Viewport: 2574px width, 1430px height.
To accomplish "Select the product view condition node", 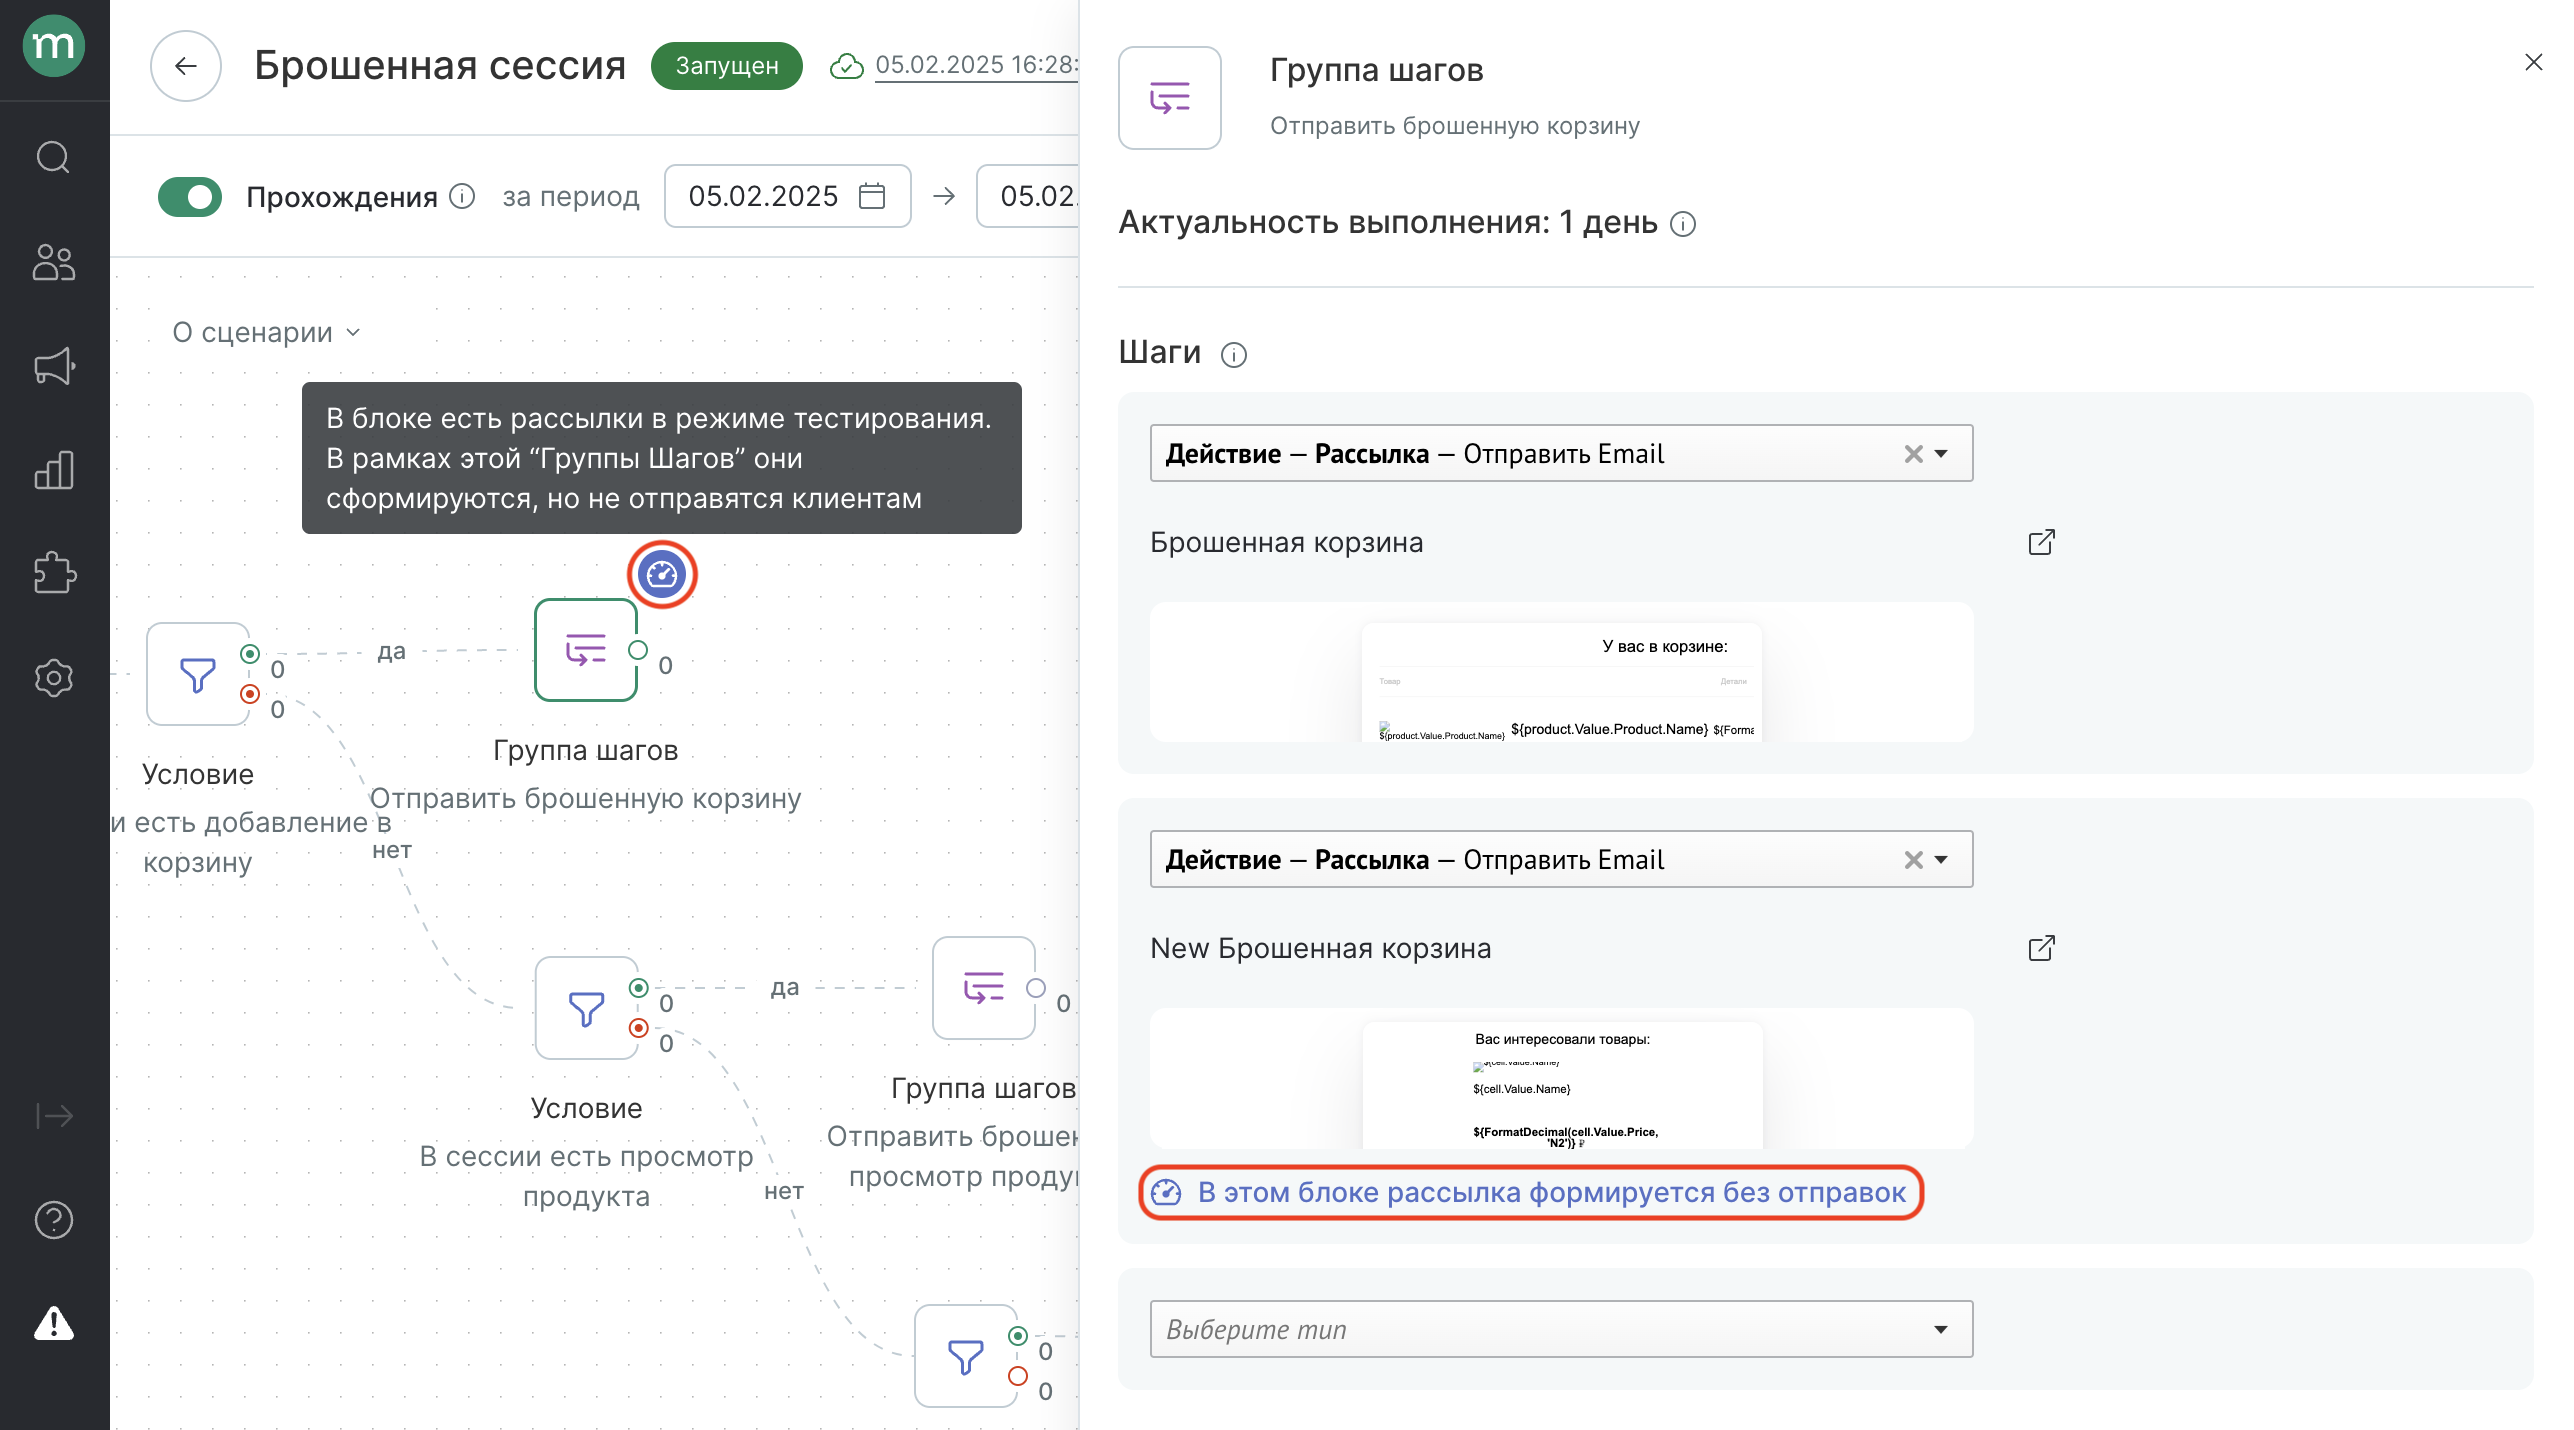I will 586,1008.
